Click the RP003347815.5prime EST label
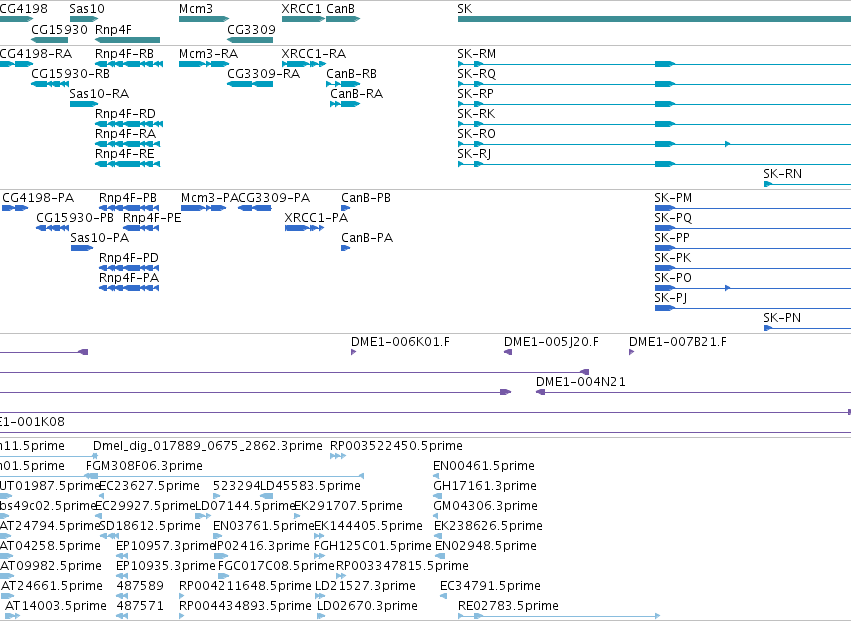Viewport: 851px width, 621px height. click(402, 566)
